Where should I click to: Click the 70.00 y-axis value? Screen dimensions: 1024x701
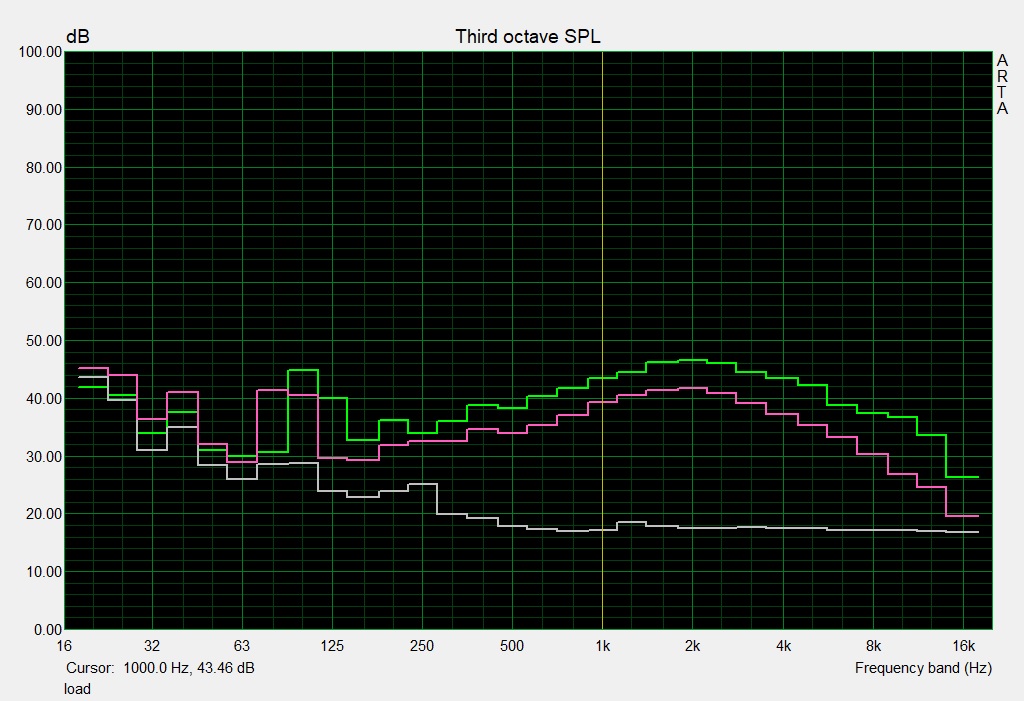44,225
